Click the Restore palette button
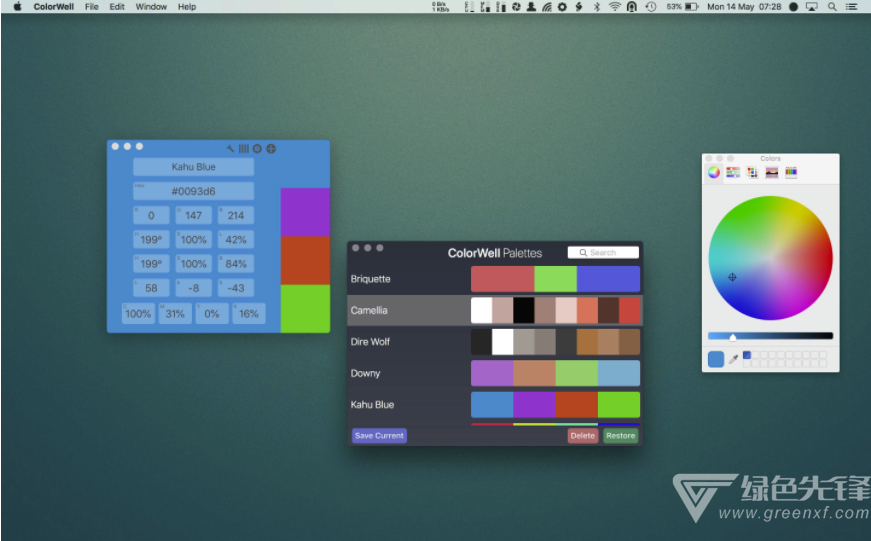This screenshot has height=541, width=871. tap(620, 435)
